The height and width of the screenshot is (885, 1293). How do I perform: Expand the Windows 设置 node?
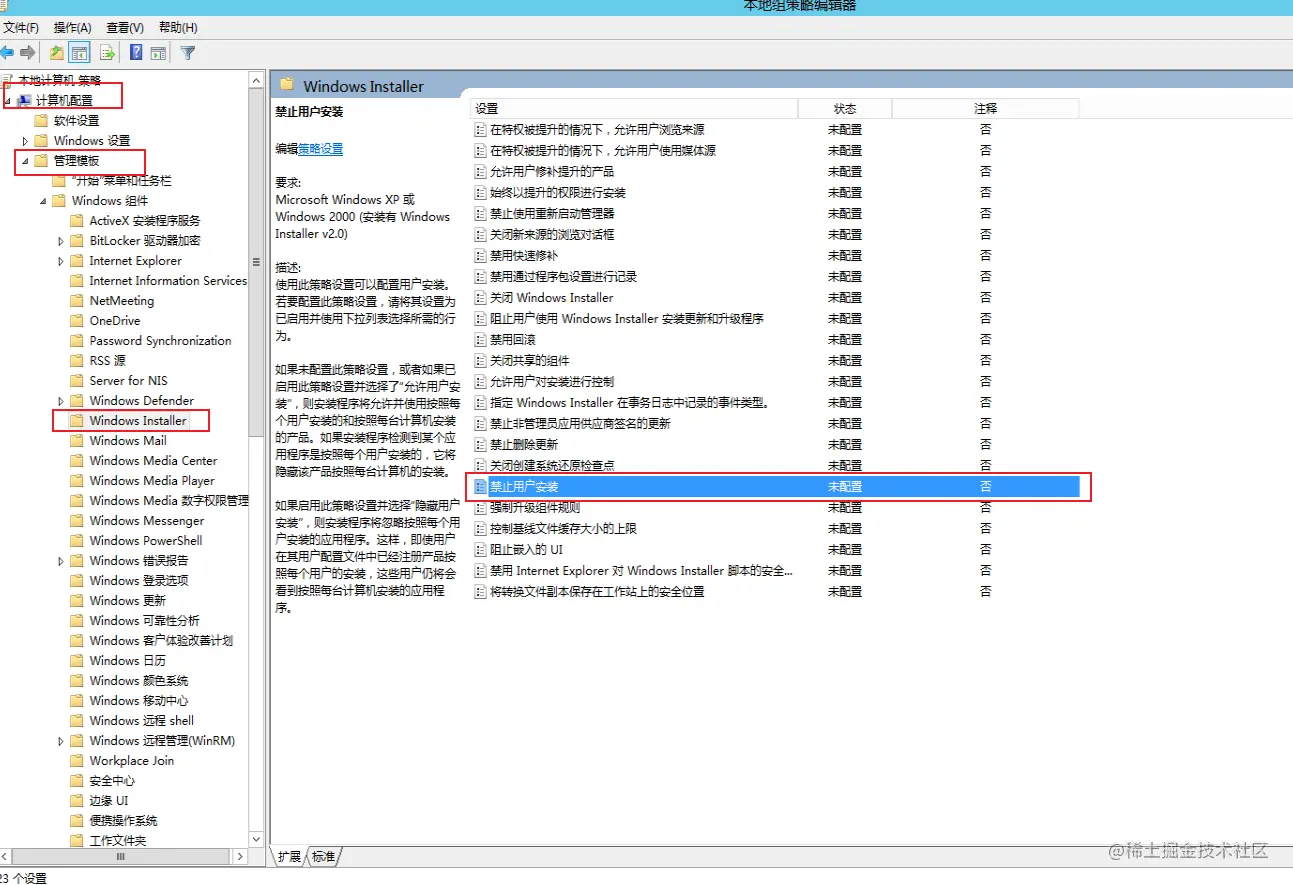tap(25, 141)
